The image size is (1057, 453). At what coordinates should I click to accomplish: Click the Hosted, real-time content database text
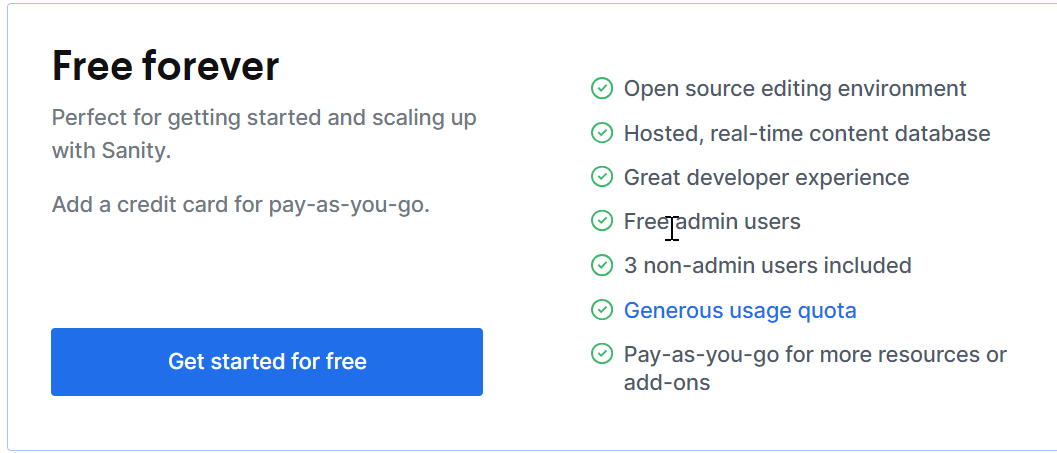(x=807, y=133)
